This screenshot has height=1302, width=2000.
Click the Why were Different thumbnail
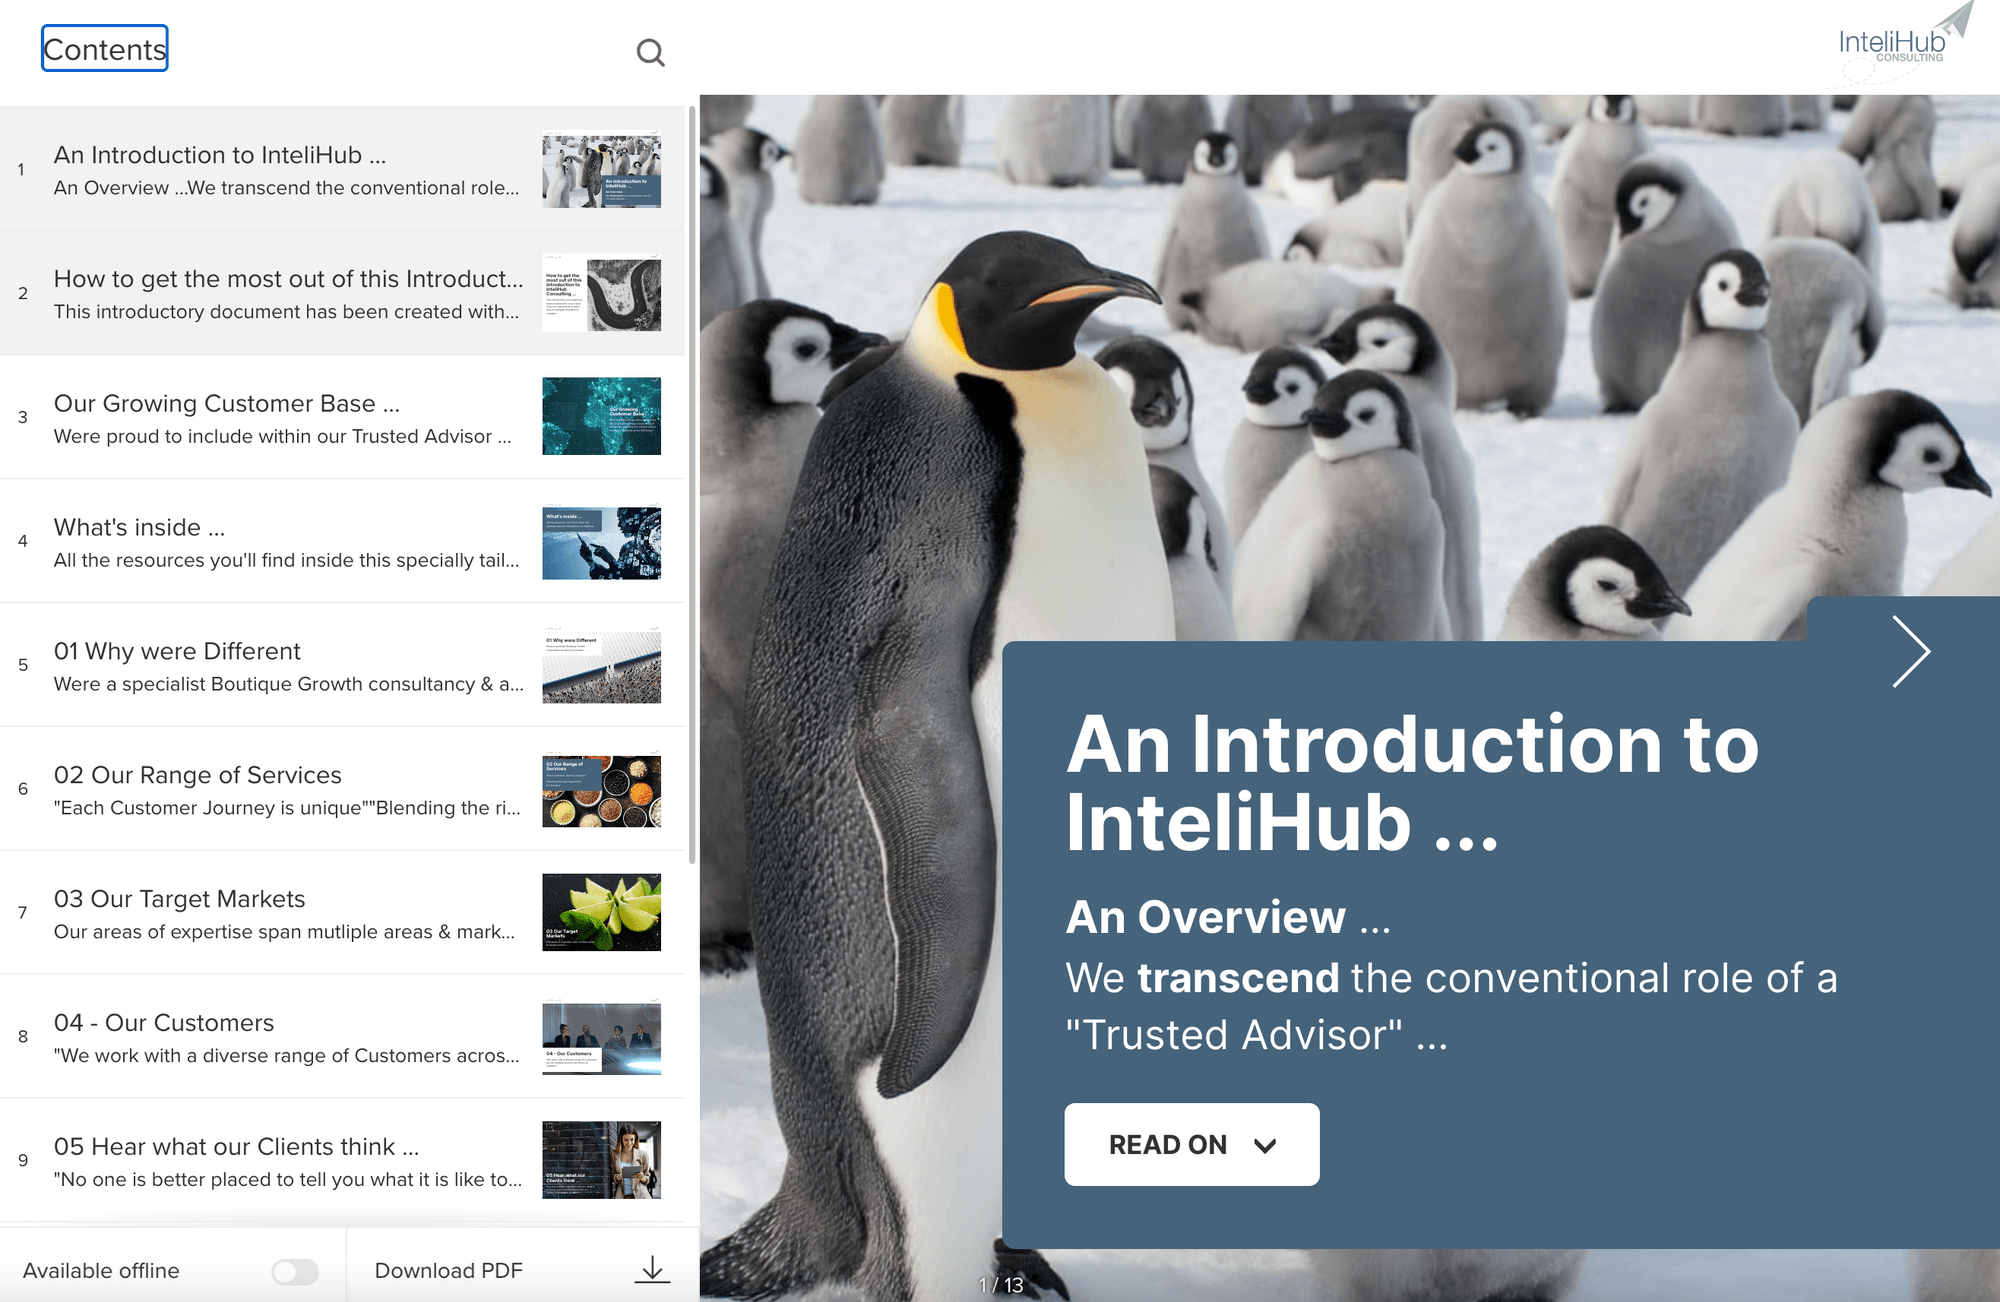(x=601, y=666)
